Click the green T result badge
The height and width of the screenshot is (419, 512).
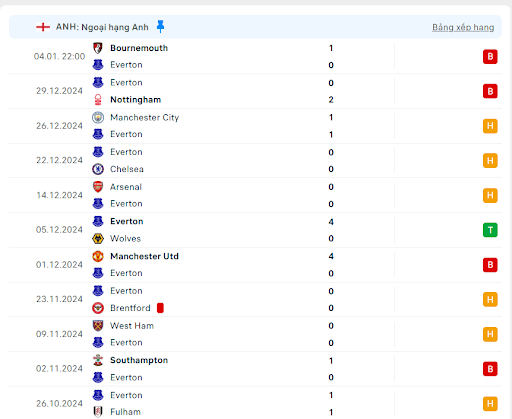click(x=490, y=230)
